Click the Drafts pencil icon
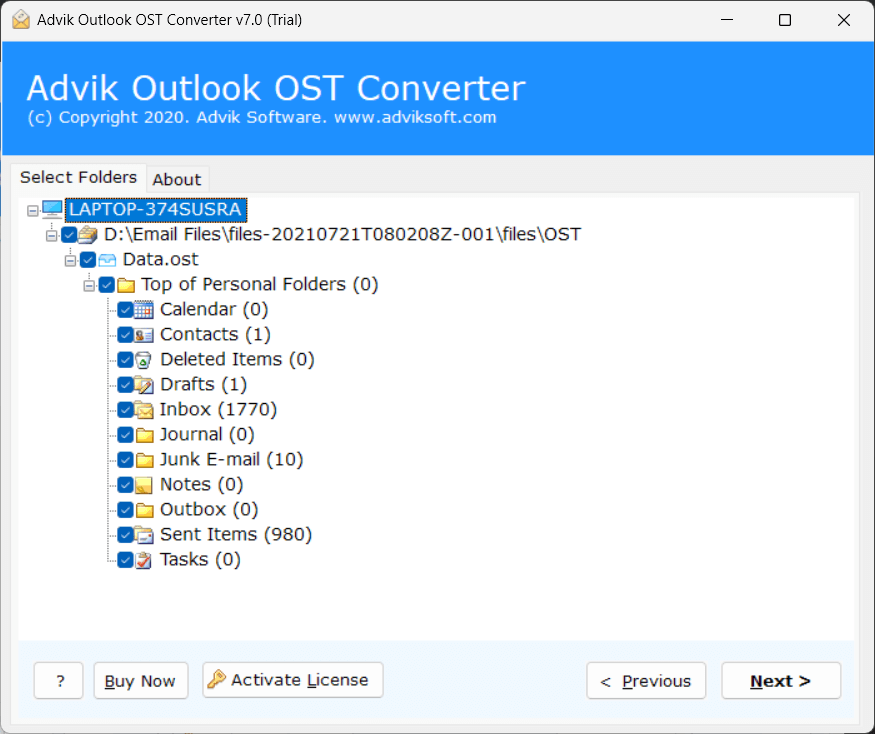The height and width of the screenshot is (734, 875). pos(143,385)
